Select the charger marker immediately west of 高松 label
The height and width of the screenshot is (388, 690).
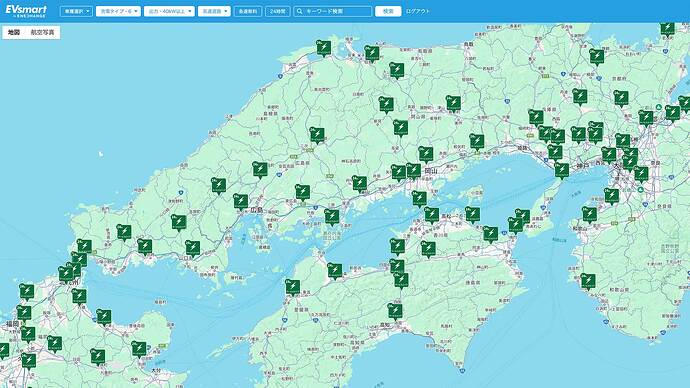tap(431, 215)
